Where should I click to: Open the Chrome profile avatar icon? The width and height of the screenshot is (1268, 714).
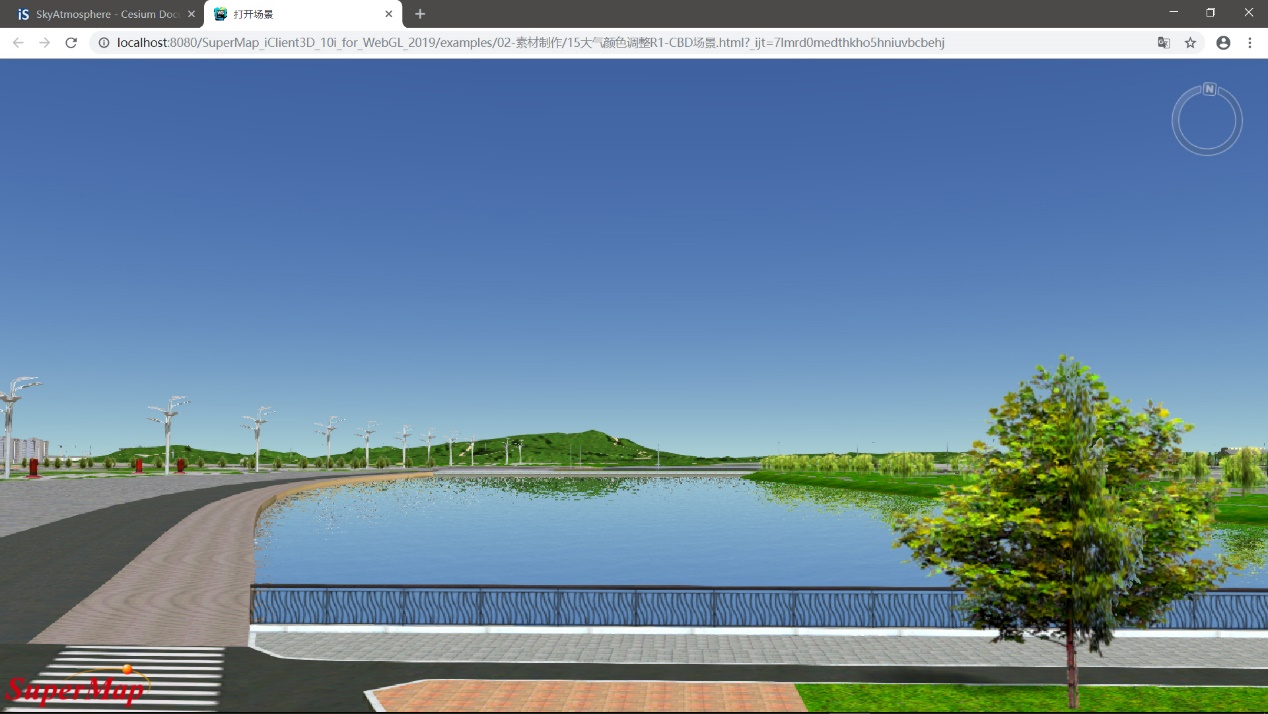tap(1223, 43)
